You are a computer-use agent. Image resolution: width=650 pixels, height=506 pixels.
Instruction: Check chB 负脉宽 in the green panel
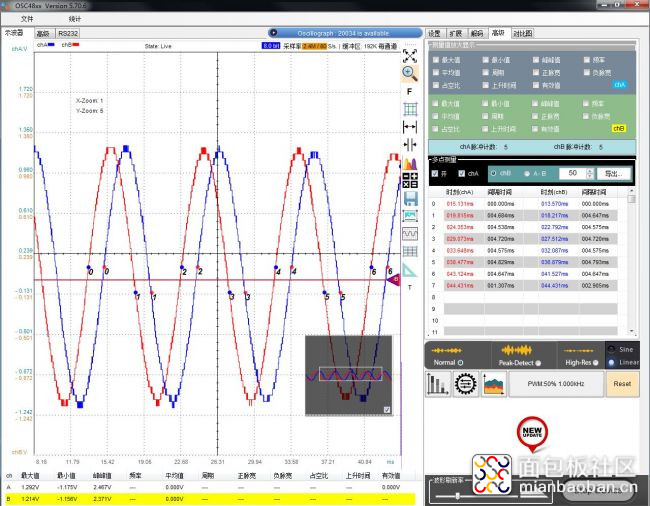586,116
